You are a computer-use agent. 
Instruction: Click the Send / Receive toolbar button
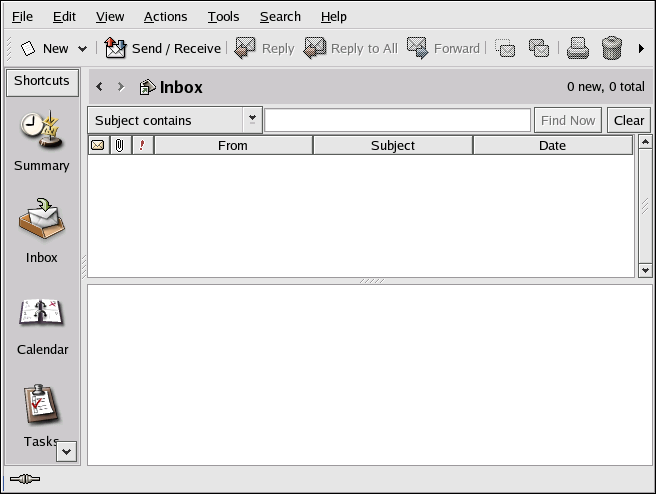click(x=162, y=48)
